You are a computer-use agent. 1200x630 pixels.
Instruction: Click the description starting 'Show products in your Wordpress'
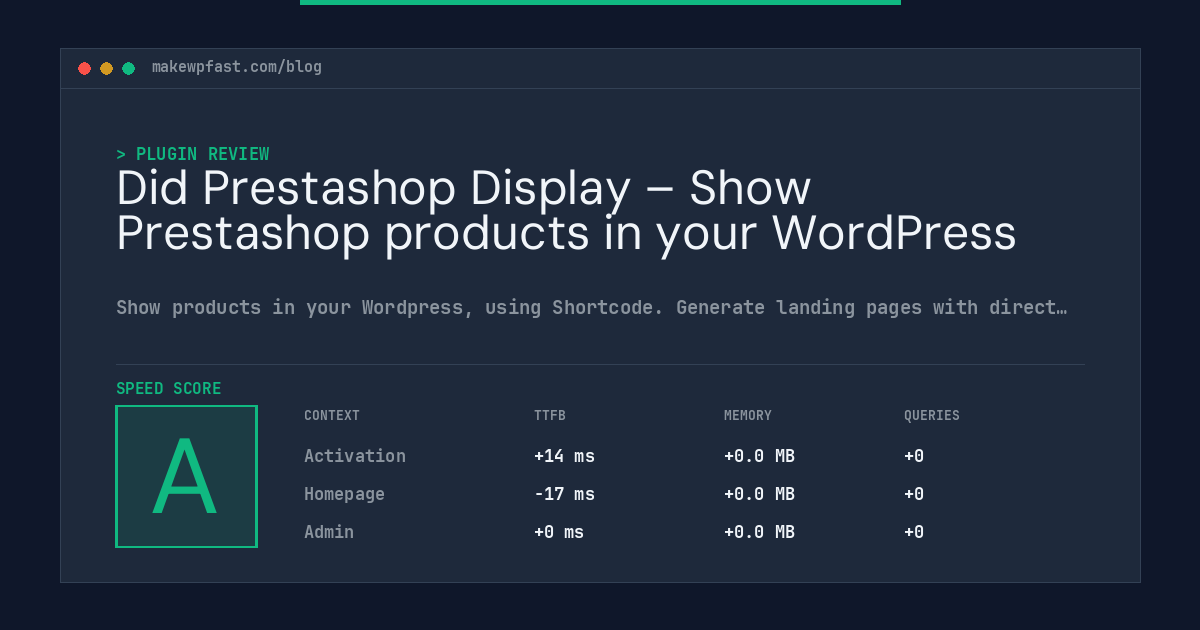click(x=591, y=308)
